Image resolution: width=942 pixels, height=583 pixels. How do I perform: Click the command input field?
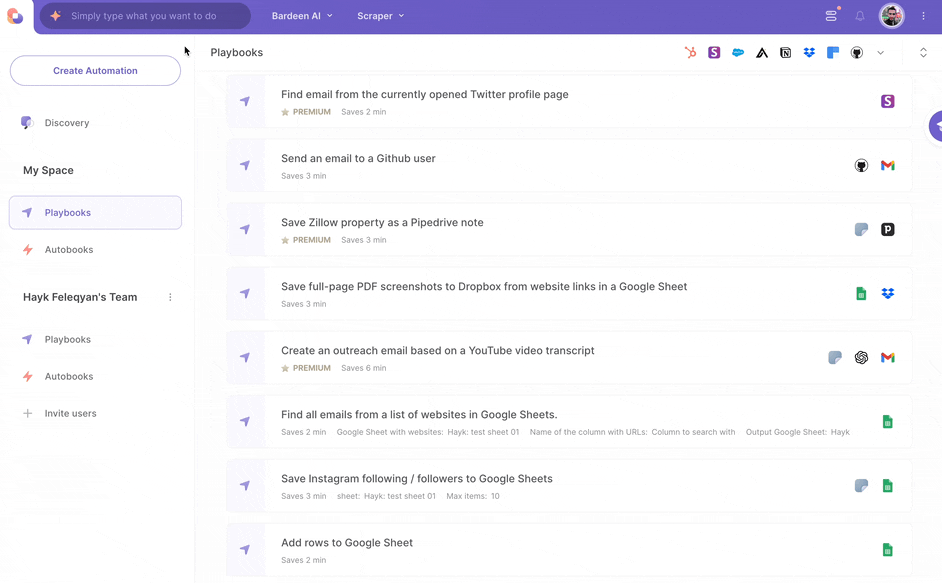144,16
